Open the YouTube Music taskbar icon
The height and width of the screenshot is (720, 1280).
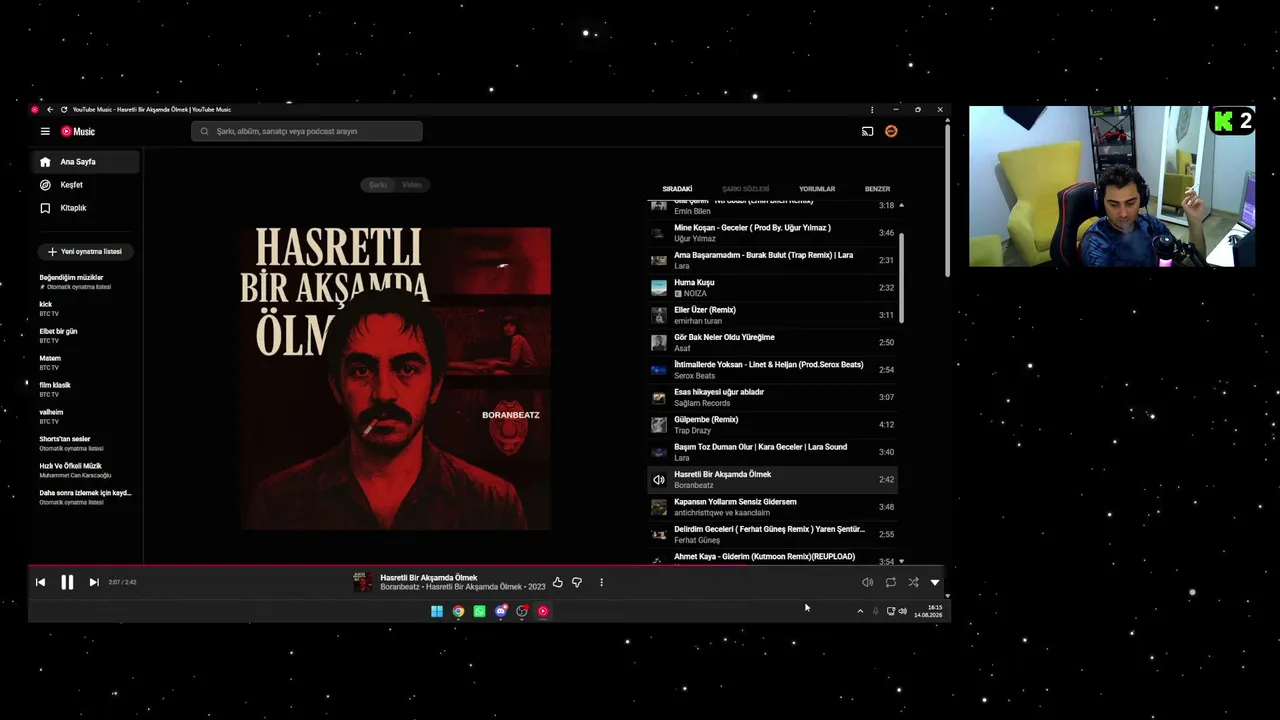543,611
